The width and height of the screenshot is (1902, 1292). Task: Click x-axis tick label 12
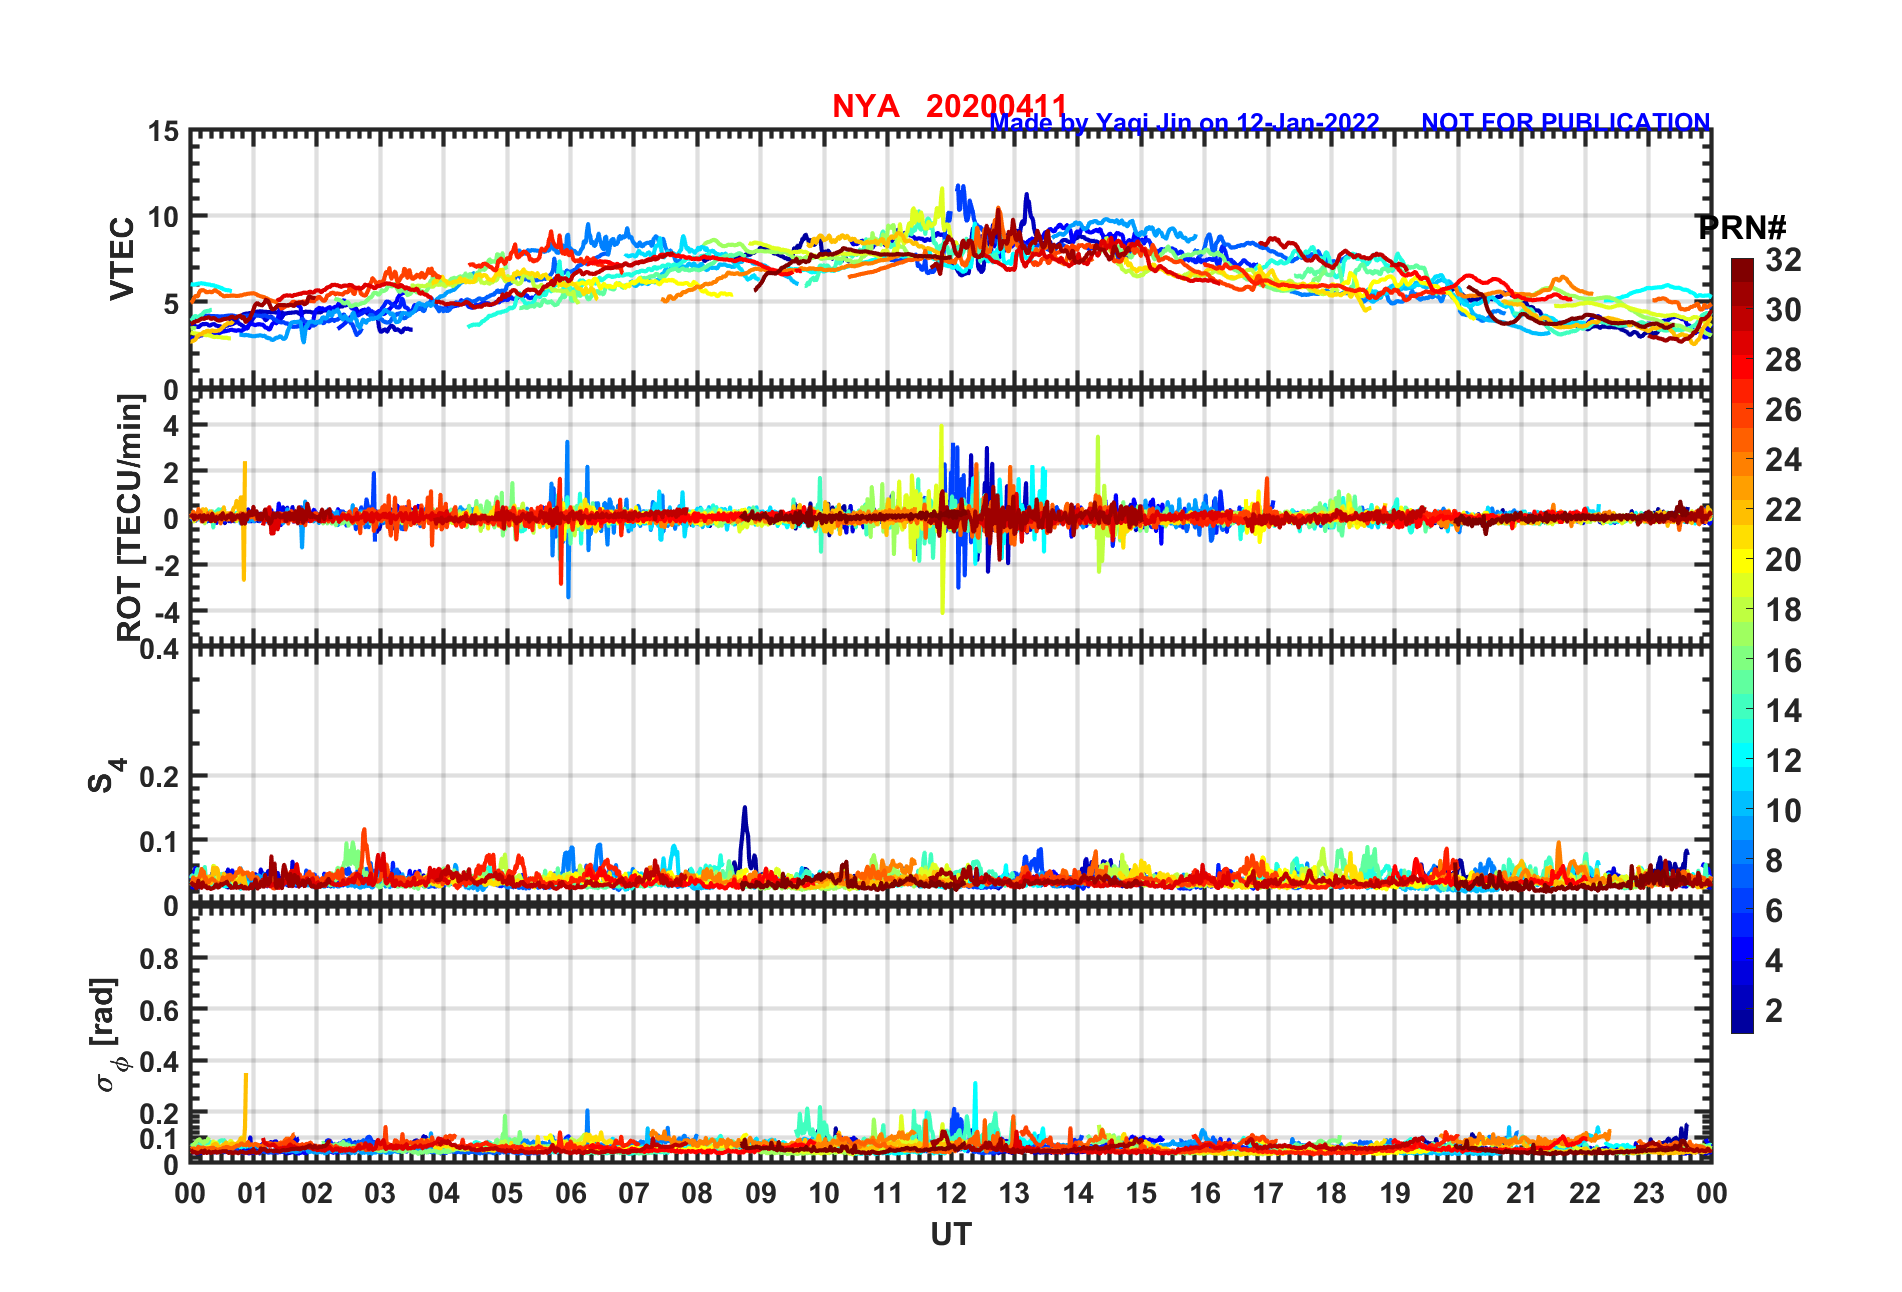951,1193
